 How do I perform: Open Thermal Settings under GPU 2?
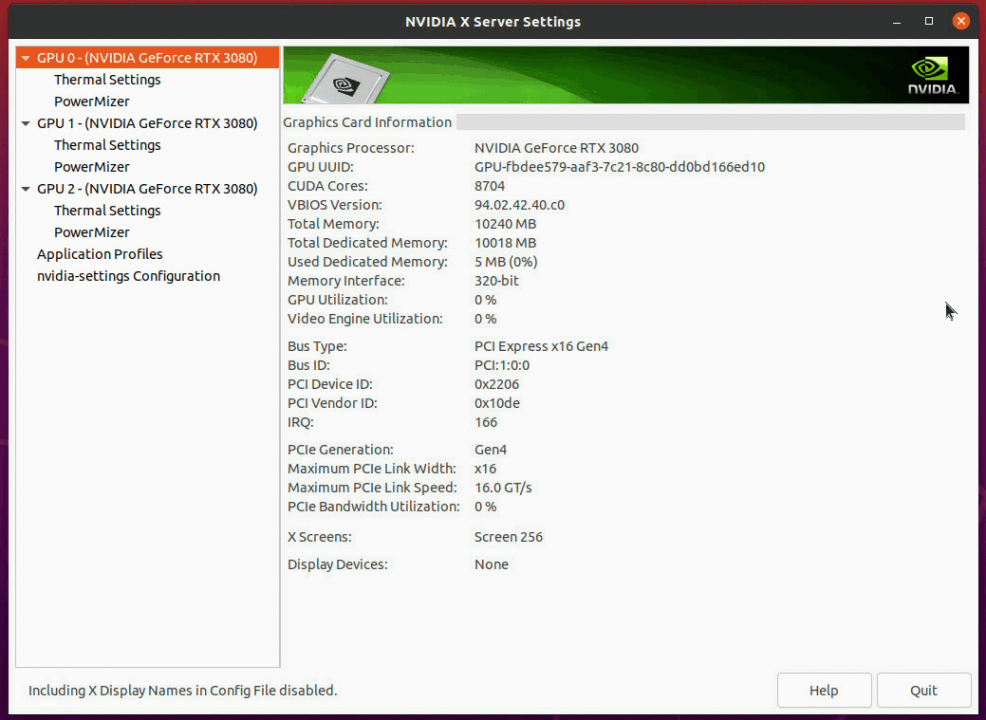108,211
